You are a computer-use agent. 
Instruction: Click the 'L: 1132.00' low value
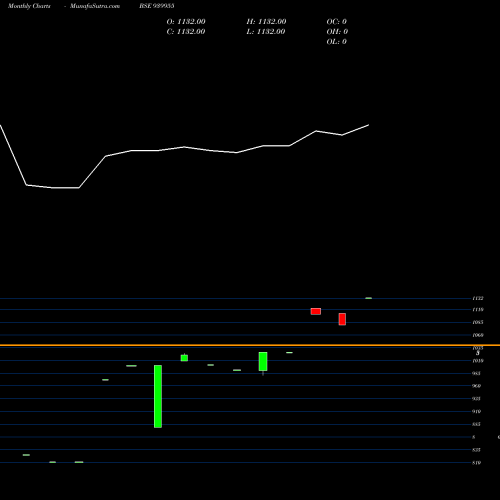coord(266,32)
